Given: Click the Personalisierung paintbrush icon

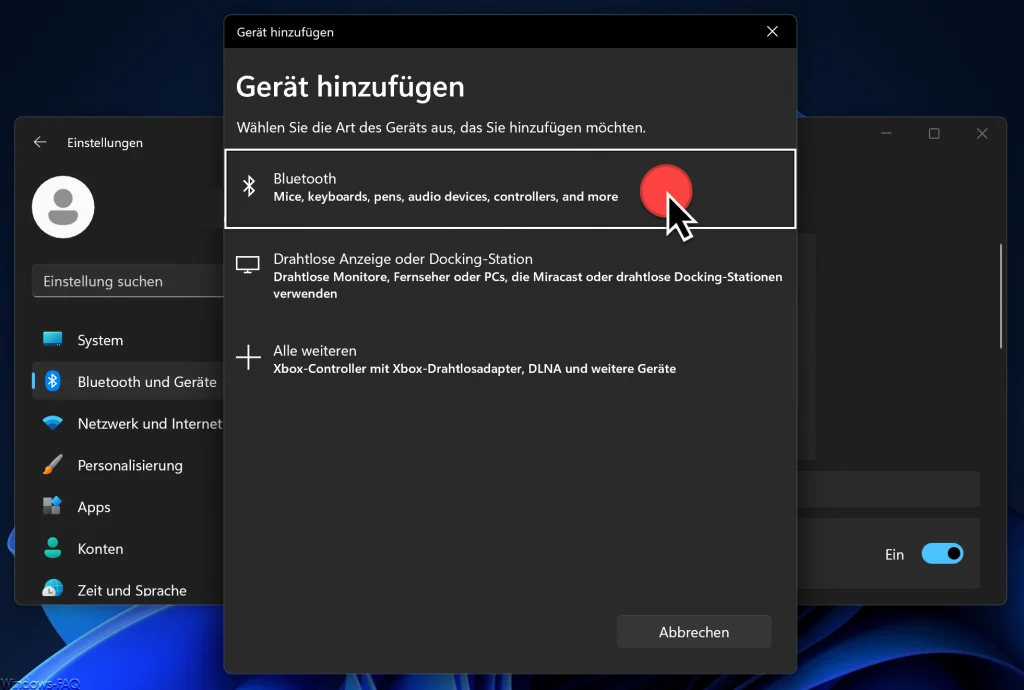Looking at the screenshot, I should pyautogui.click(x=52, y=465).
